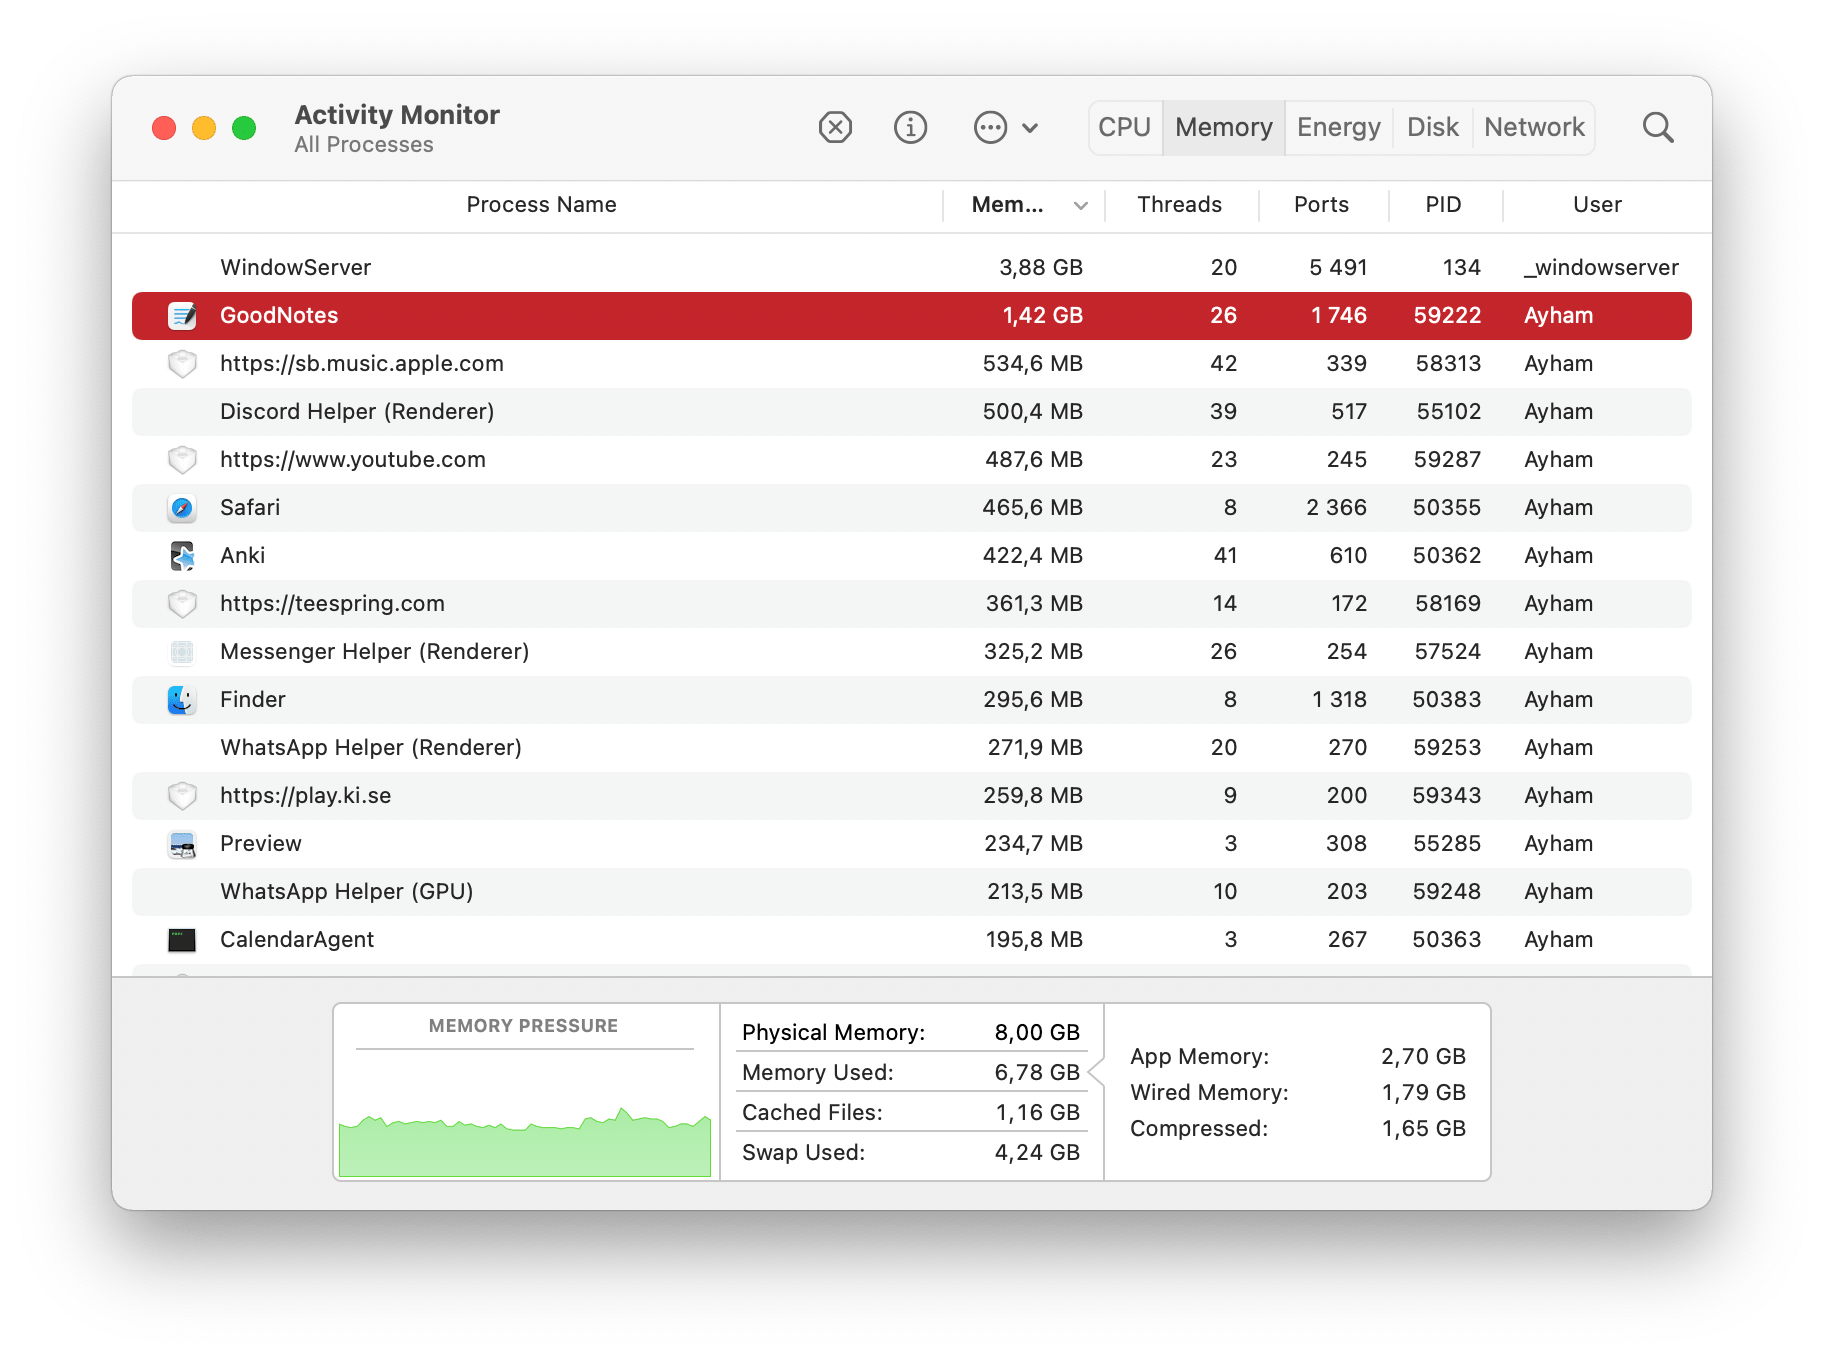
Task: Switch to the CPU tab
Action: pyautogui.click(x=1125, y=128)
